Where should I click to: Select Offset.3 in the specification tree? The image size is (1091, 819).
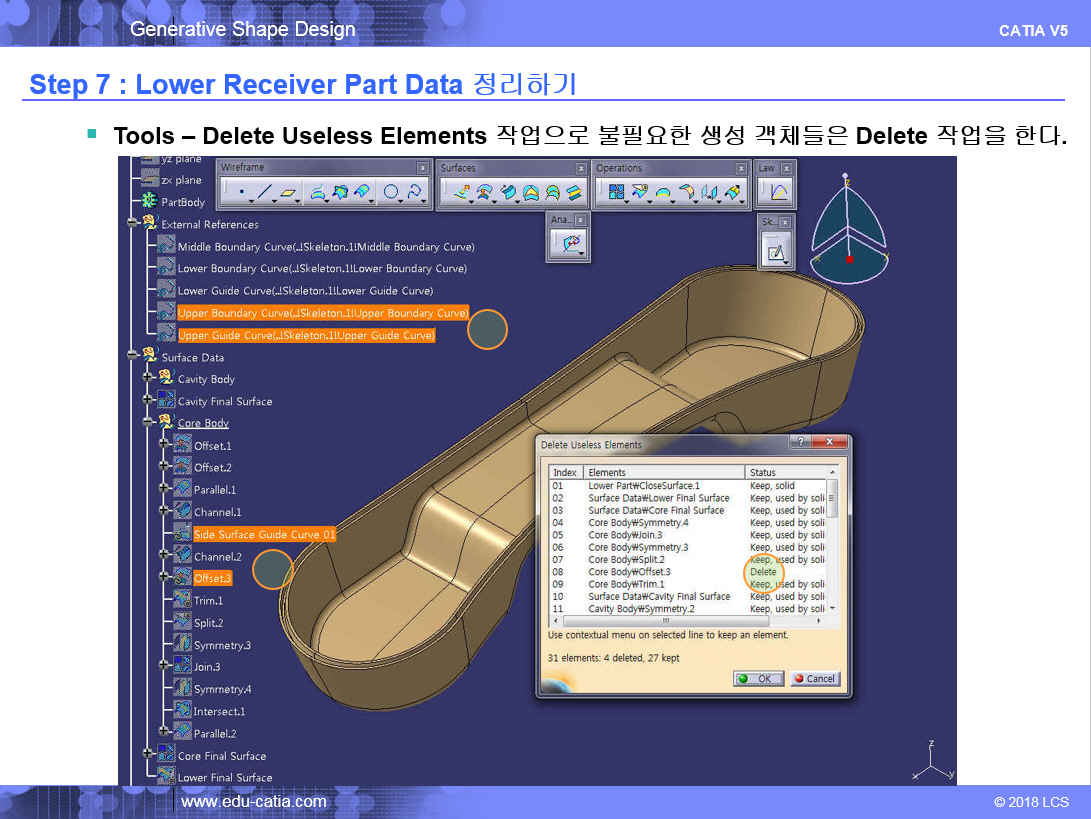click(x=212, y=578)
